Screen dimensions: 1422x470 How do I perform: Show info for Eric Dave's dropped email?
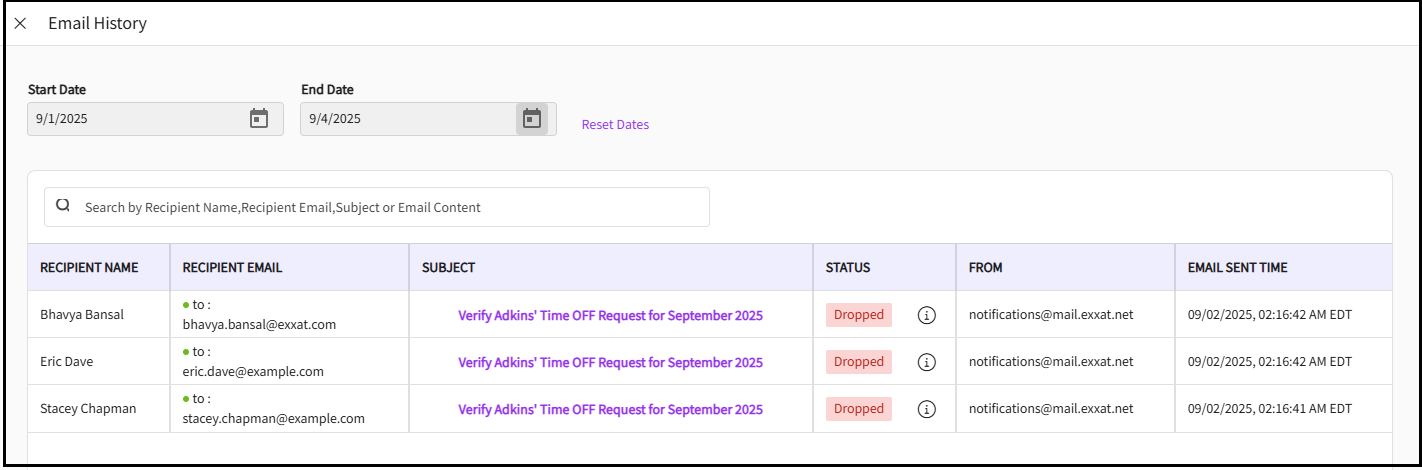click(x=926, y=362)
